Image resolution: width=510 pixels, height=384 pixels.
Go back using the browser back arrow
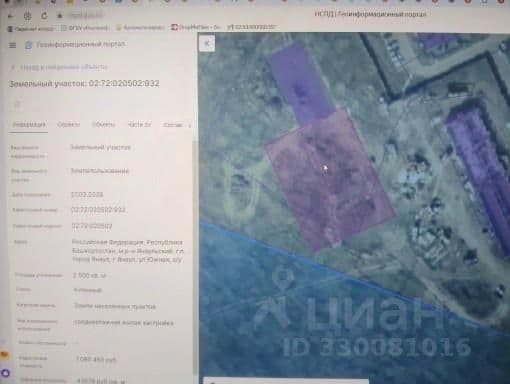[x=11, y=16]
